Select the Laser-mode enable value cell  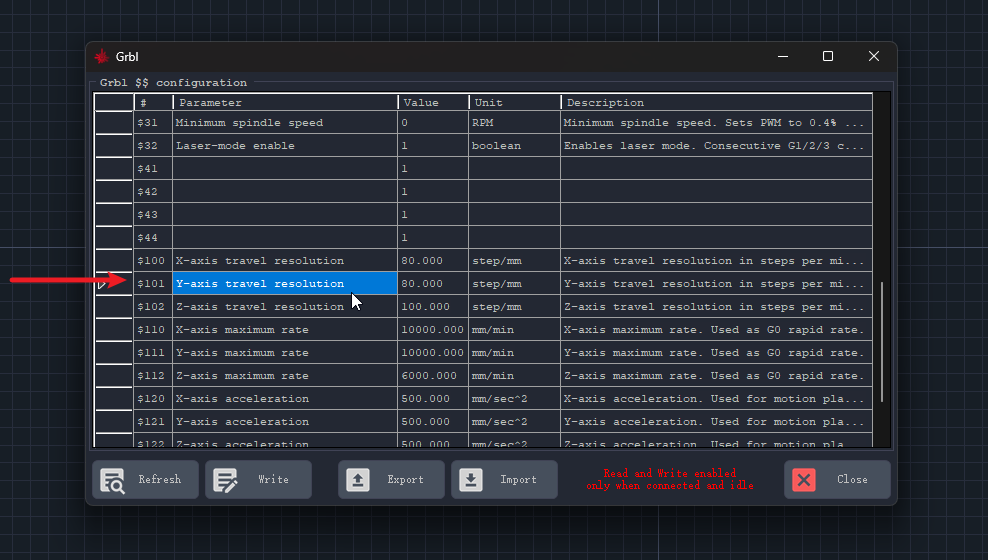click(x=433, y=146)
